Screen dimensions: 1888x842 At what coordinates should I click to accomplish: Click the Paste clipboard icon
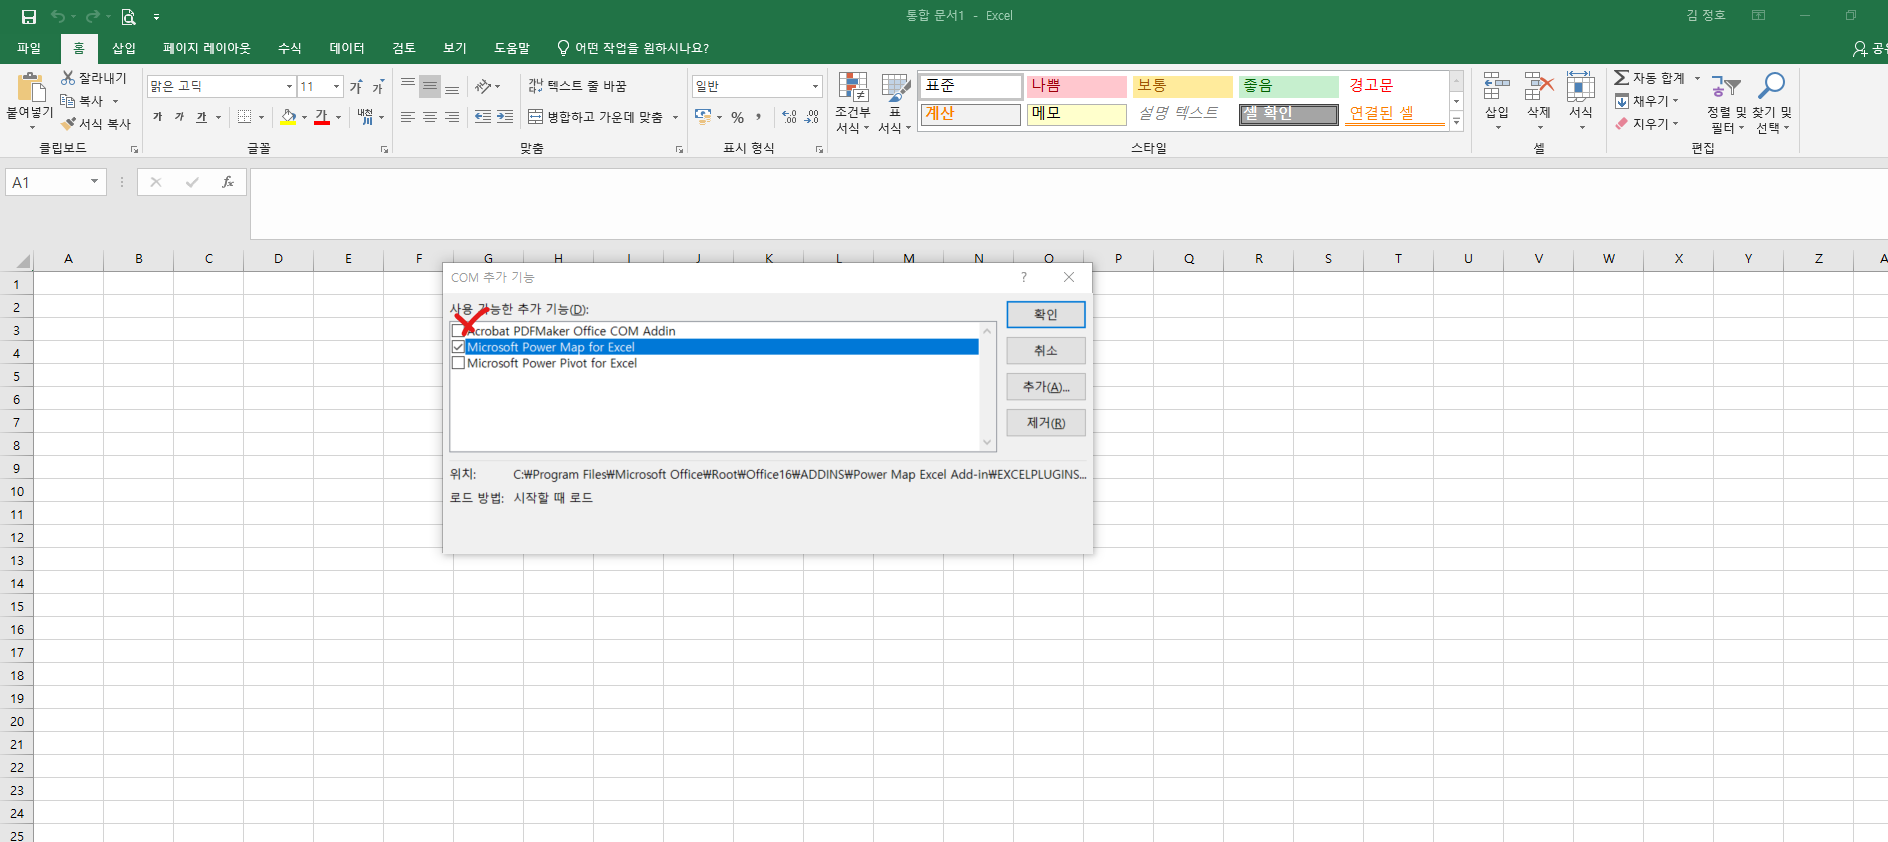click(x=30, y=88)
